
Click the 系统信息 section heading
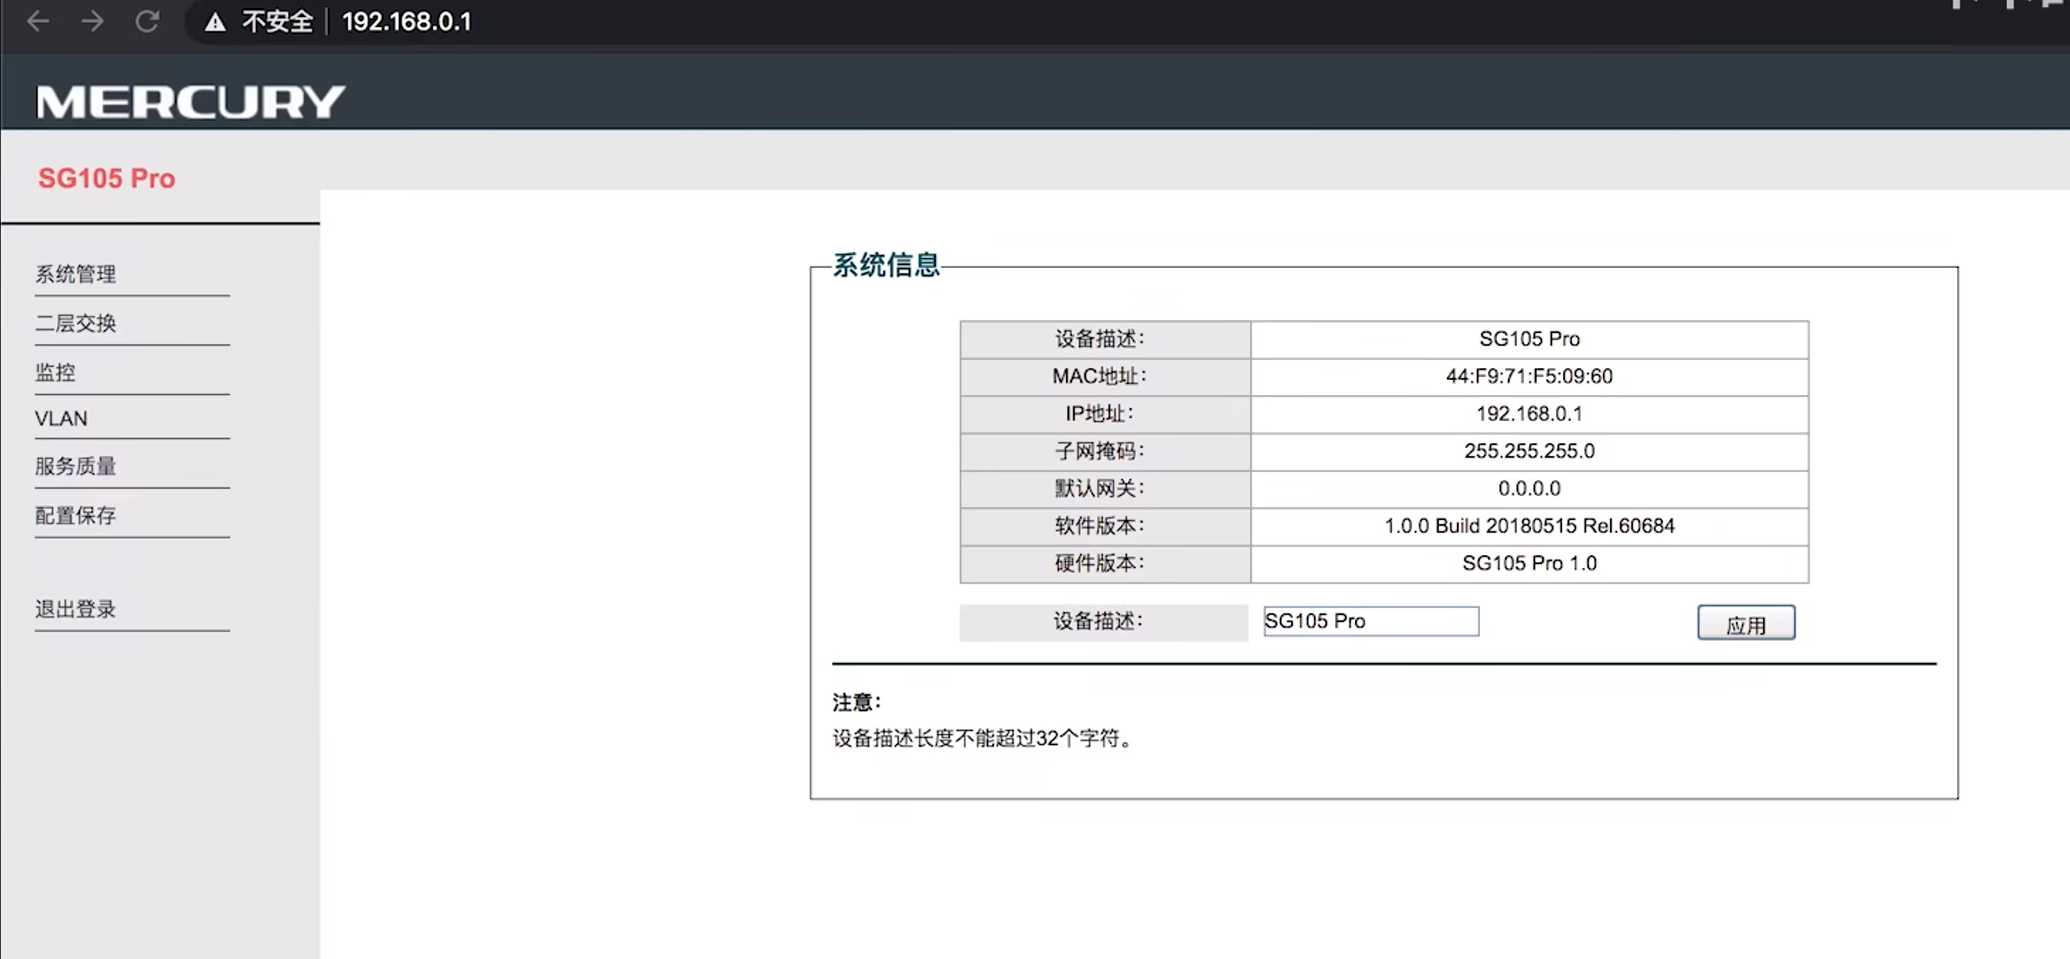tap(886, 265)
